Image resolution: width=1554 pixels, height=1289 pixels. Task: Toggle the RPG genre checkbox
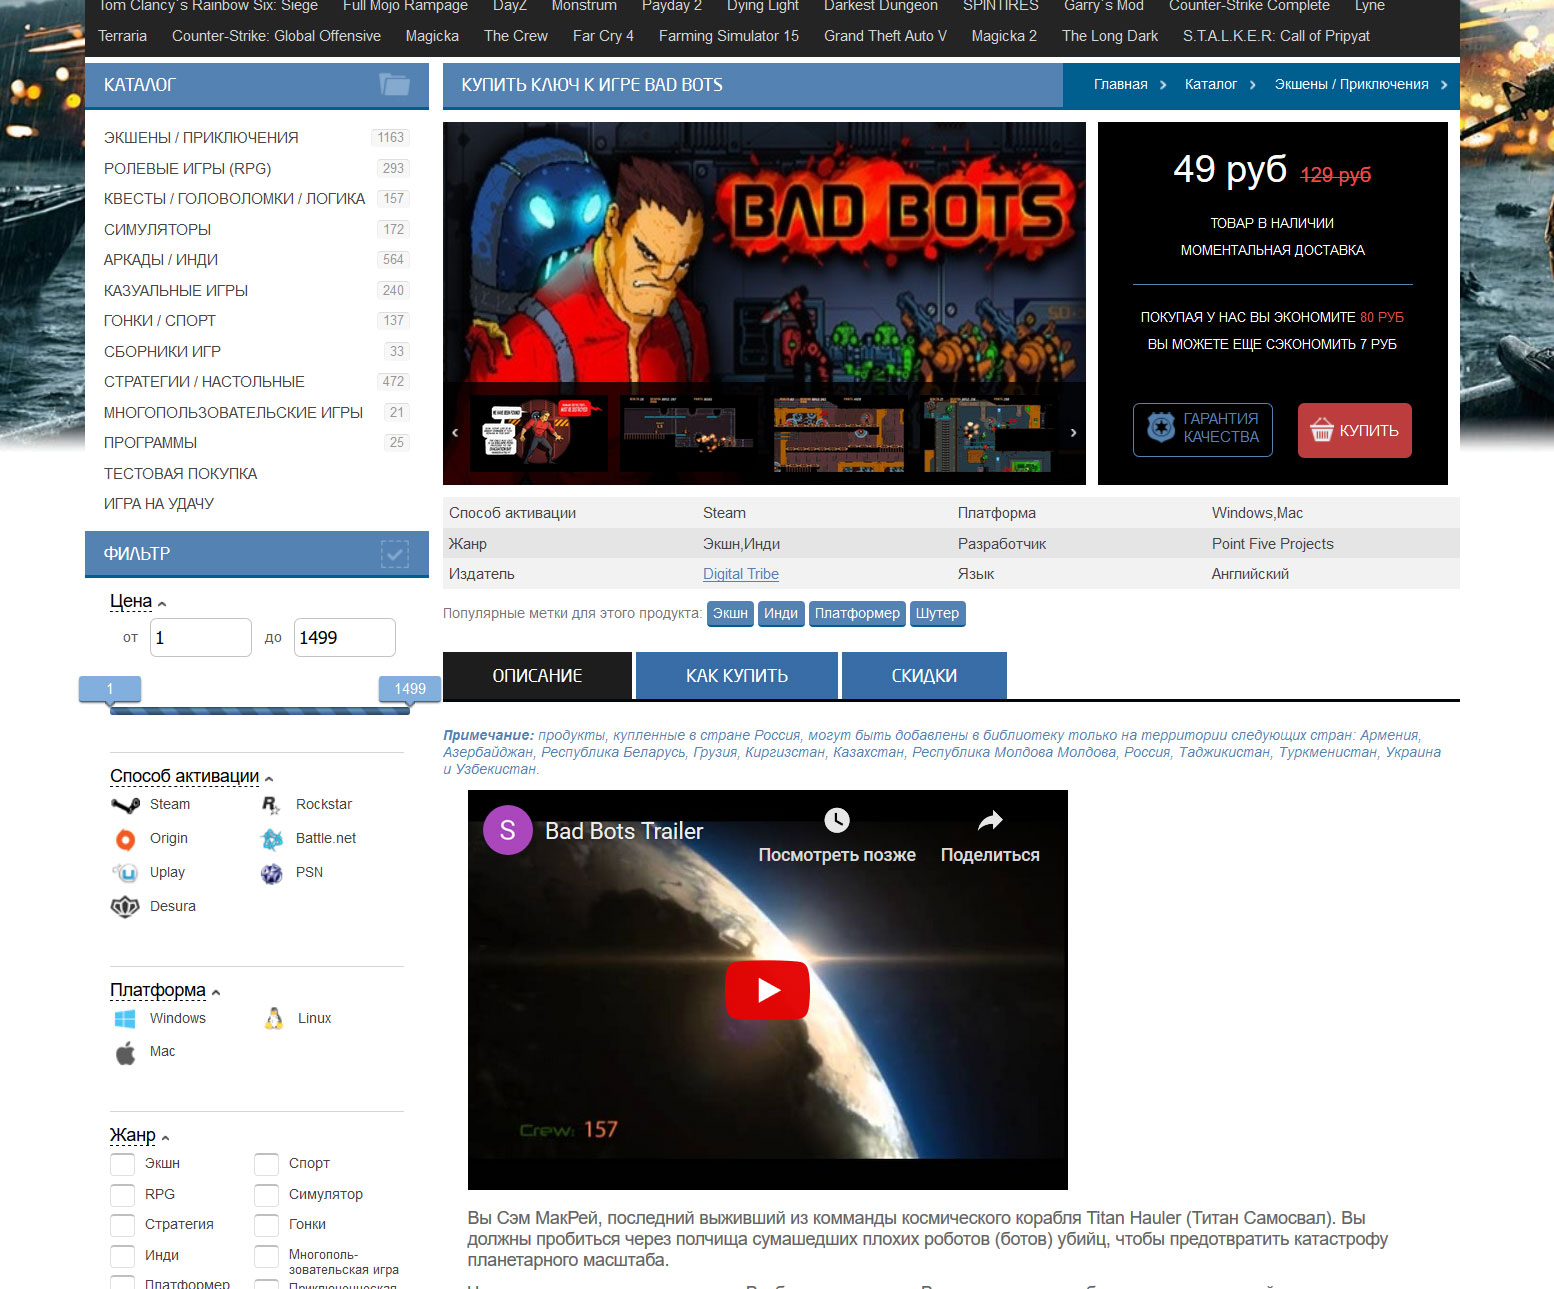(x=122, y=1195)
